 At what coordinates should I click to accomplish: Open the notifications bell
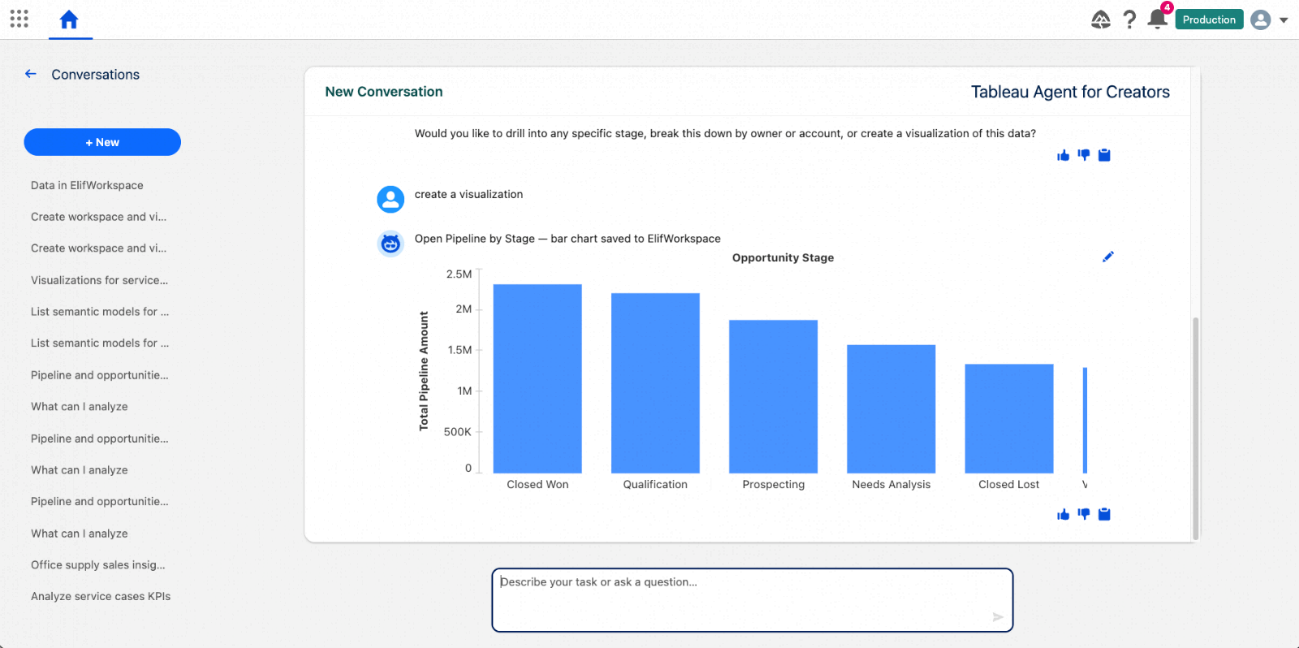(x=1158, y=19)
